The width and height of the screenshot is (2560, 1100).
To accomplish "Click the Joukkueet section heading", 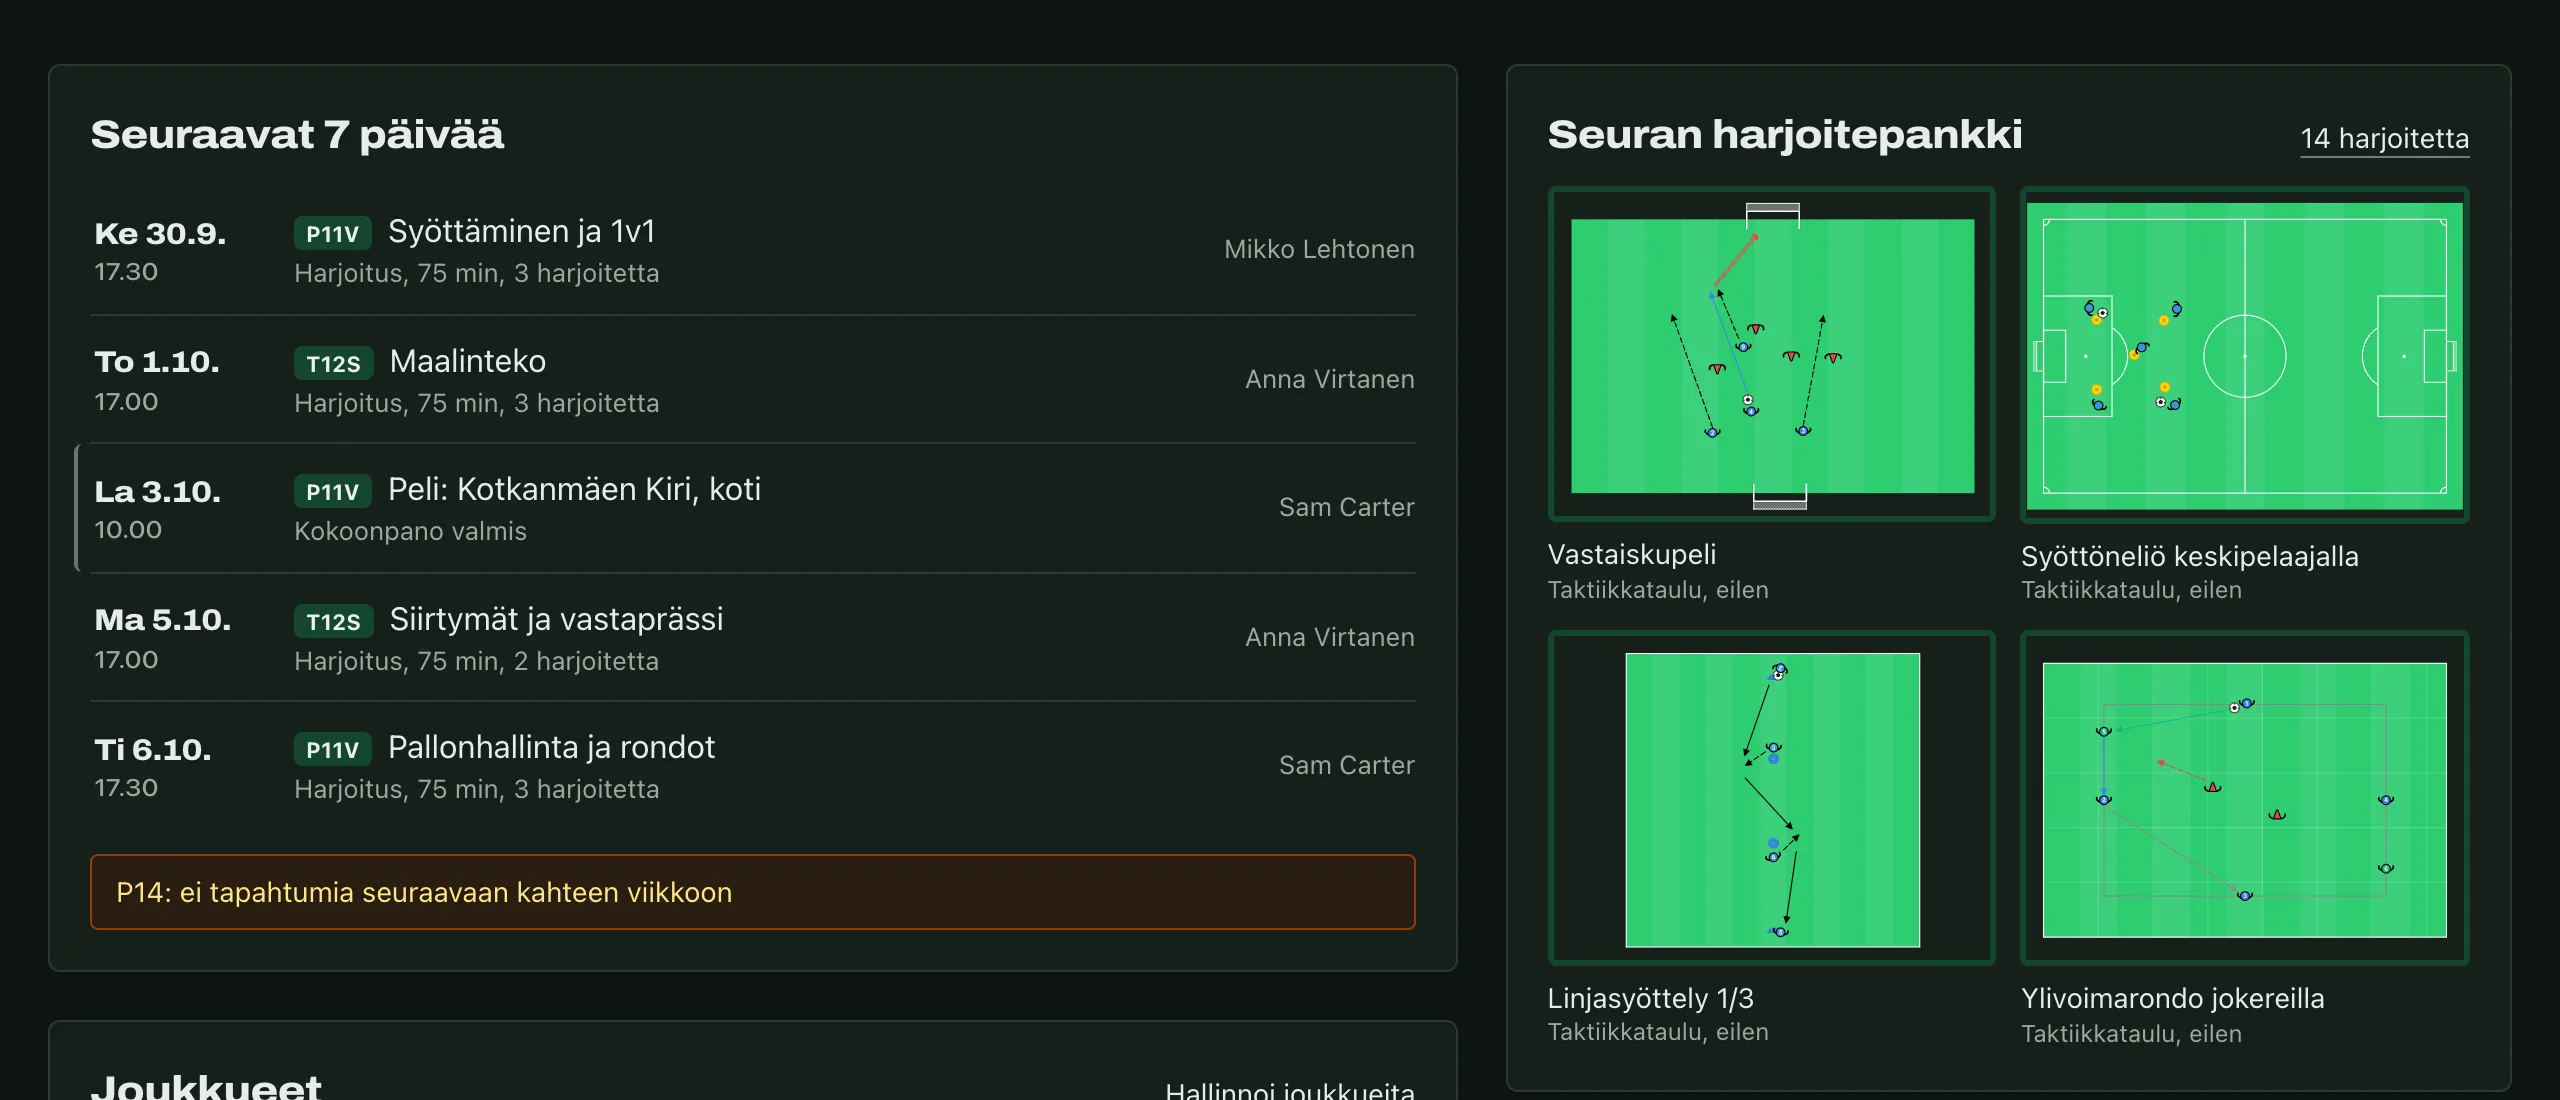I will tap(206, 1087).
